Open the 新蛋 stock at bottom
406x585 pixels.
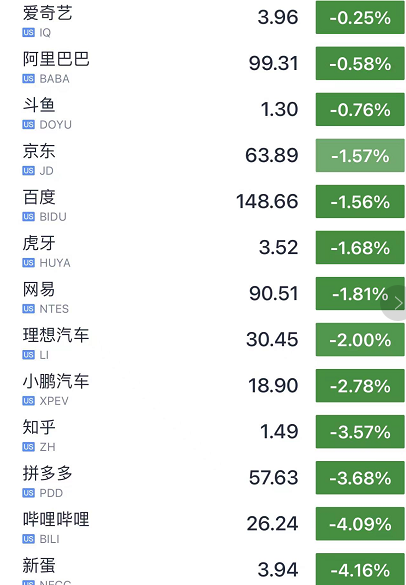pos(203,568)
